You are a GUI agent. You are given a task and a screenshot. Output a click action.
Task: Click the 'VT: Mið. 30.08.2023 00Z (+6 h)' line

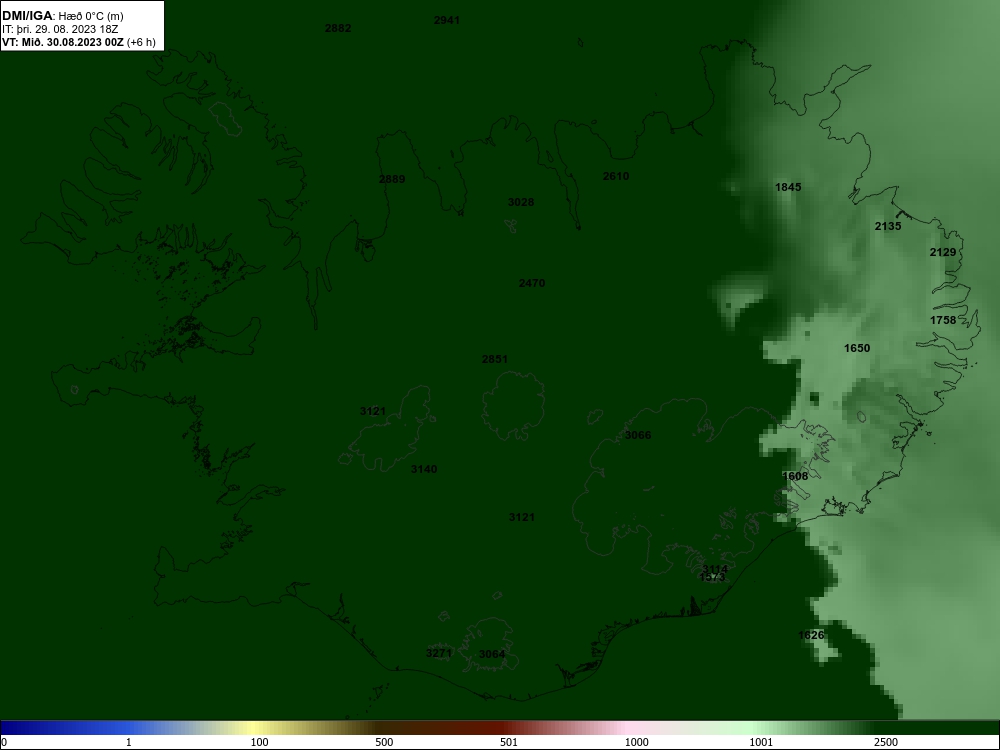(x=78, y=42)
